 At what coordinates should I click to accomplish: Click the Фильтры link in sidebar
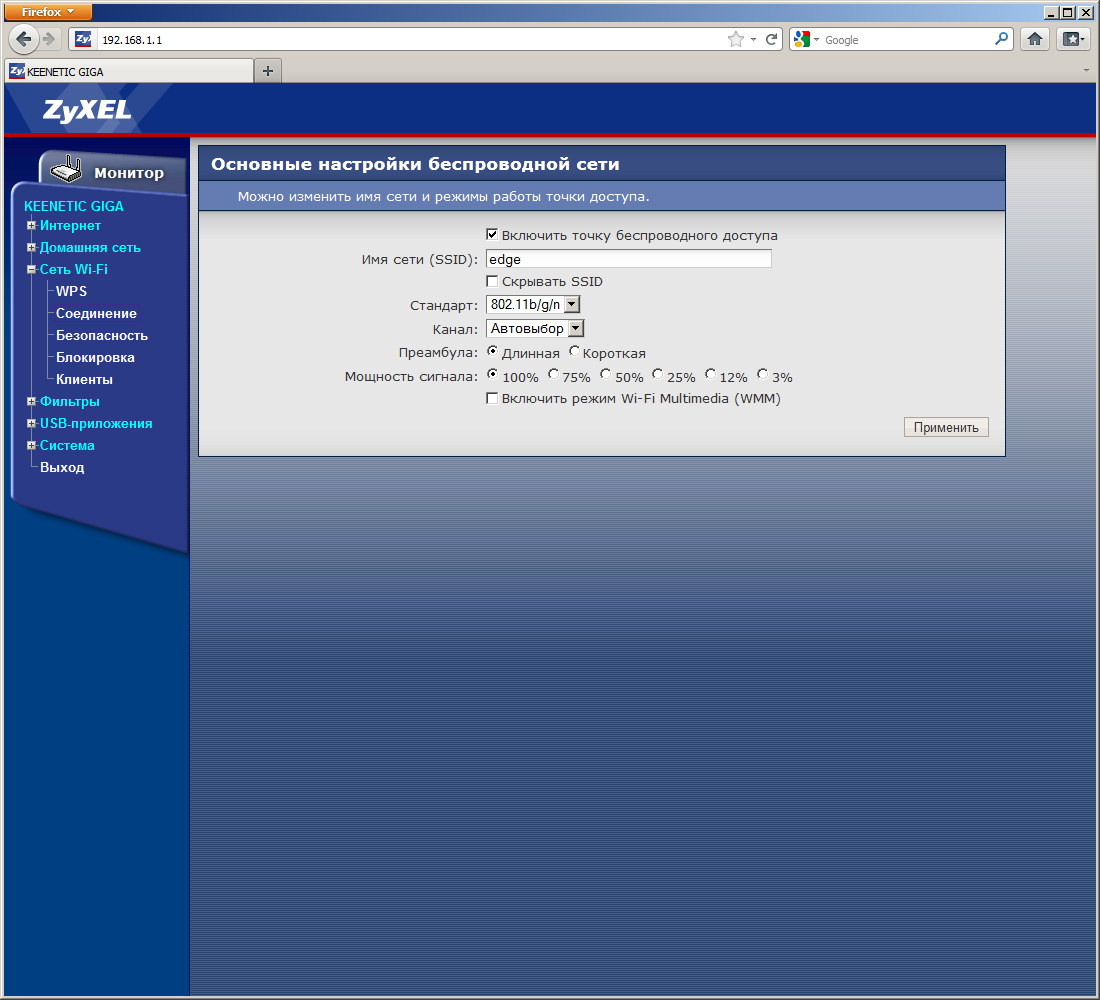tap(69, 401)
